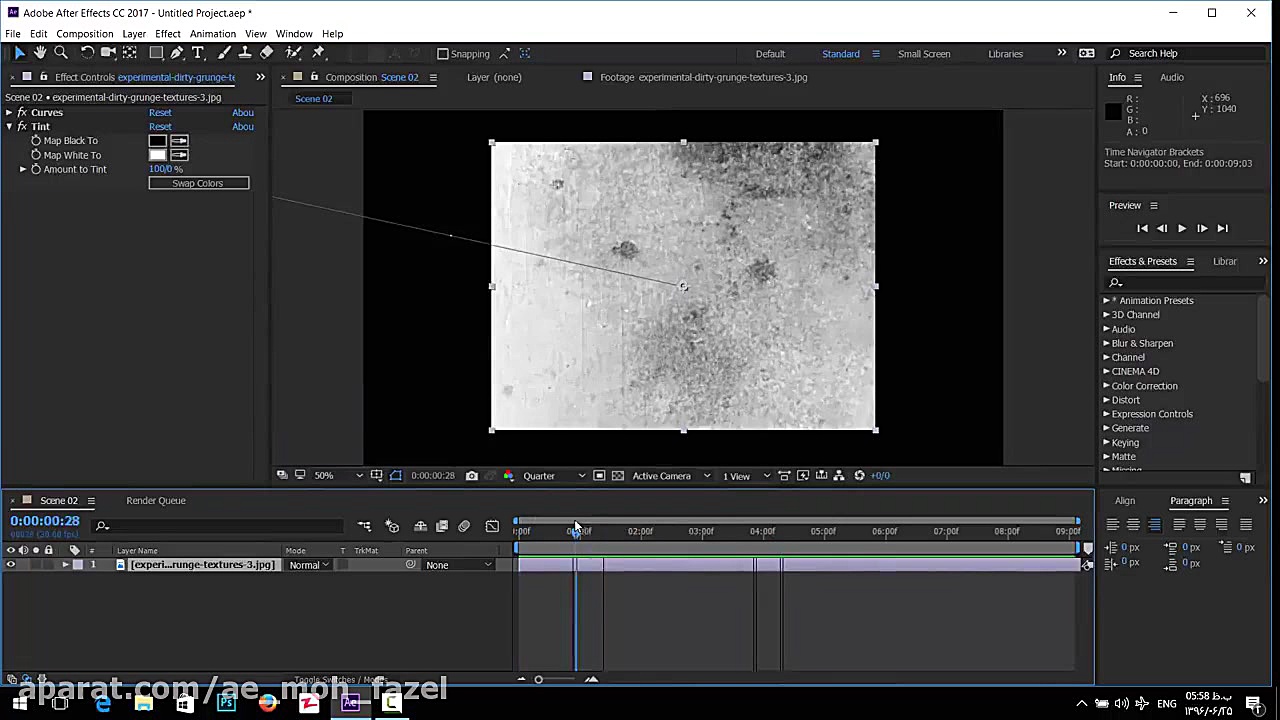Select the Pen tool
The width and height of the screenshot is (1280, 720).
177,53
